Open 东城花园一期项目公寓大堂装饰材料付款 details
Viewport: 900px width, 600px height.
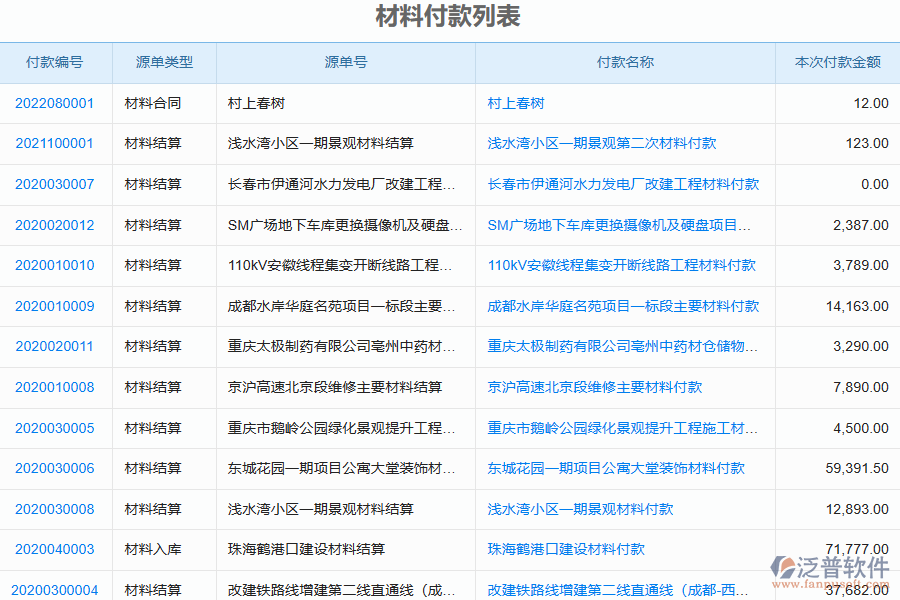pos(617,468)
